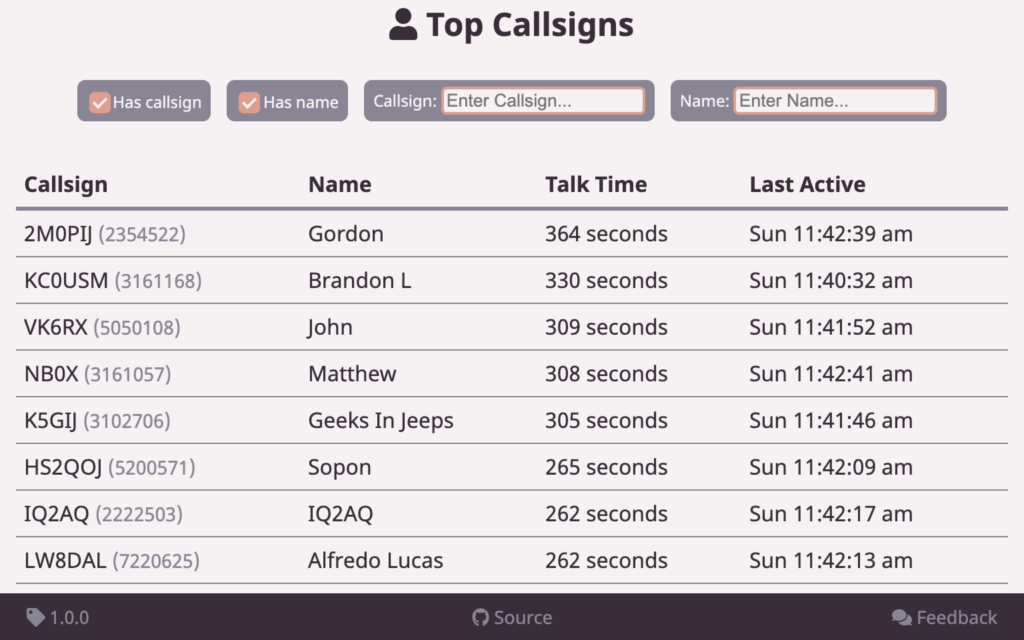This screenshot has width=1024, height=640.
Task: Click the version tag icon in footer
Action: (x=36, y=617)
